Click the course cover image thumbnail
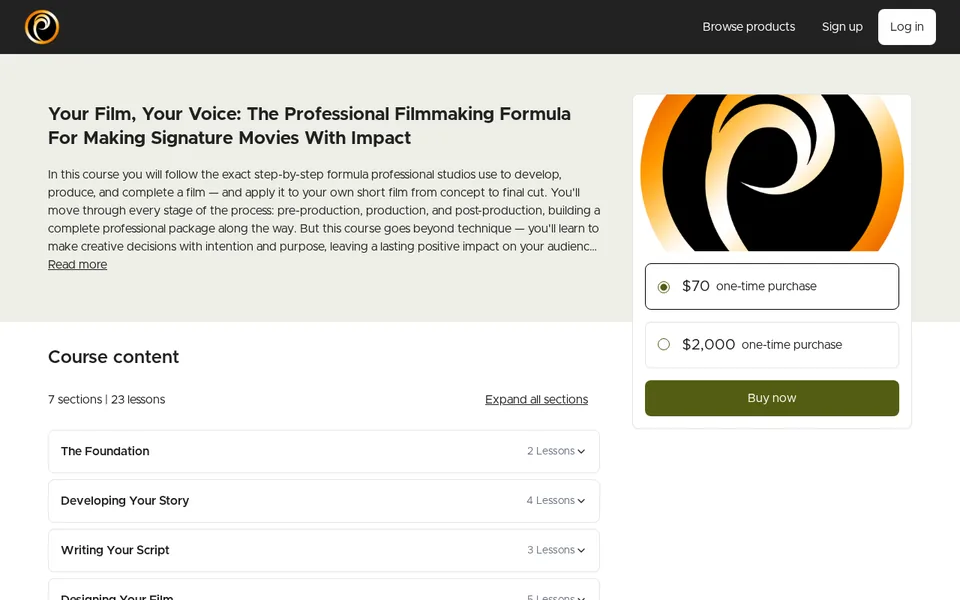This screenshot has width=960, height=600. [771, 173]
